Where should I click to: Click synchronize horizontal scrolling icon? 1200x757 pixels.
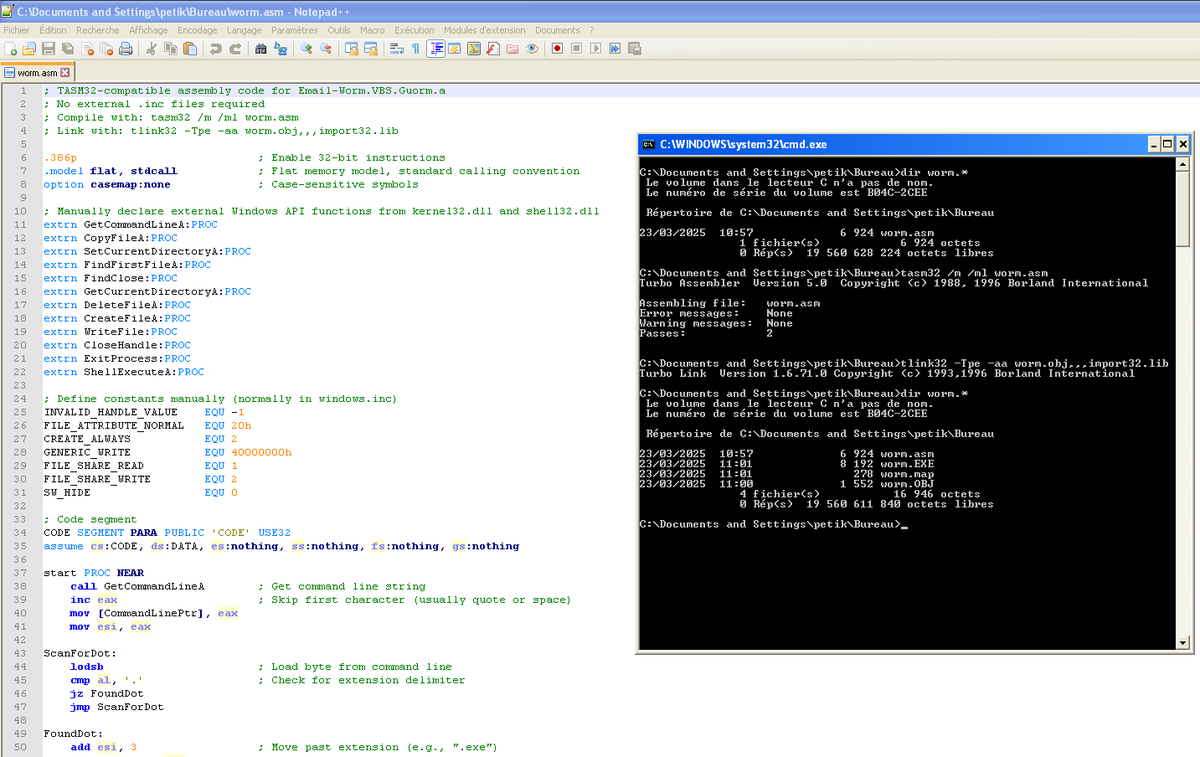pos(371,48)
